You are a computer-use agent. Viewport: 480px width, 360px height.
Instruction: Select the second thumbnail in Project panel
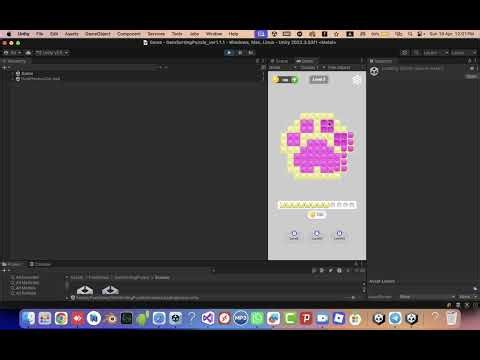110,290
